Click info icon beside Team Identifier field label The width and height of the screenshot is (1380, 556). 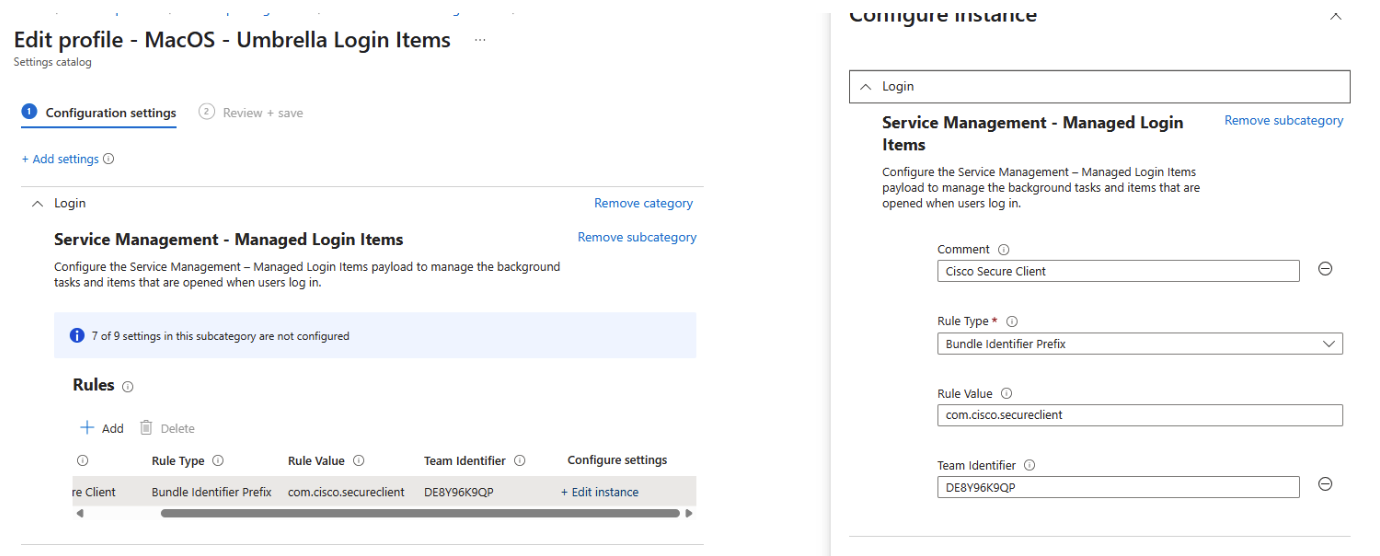pos(1030,466)
